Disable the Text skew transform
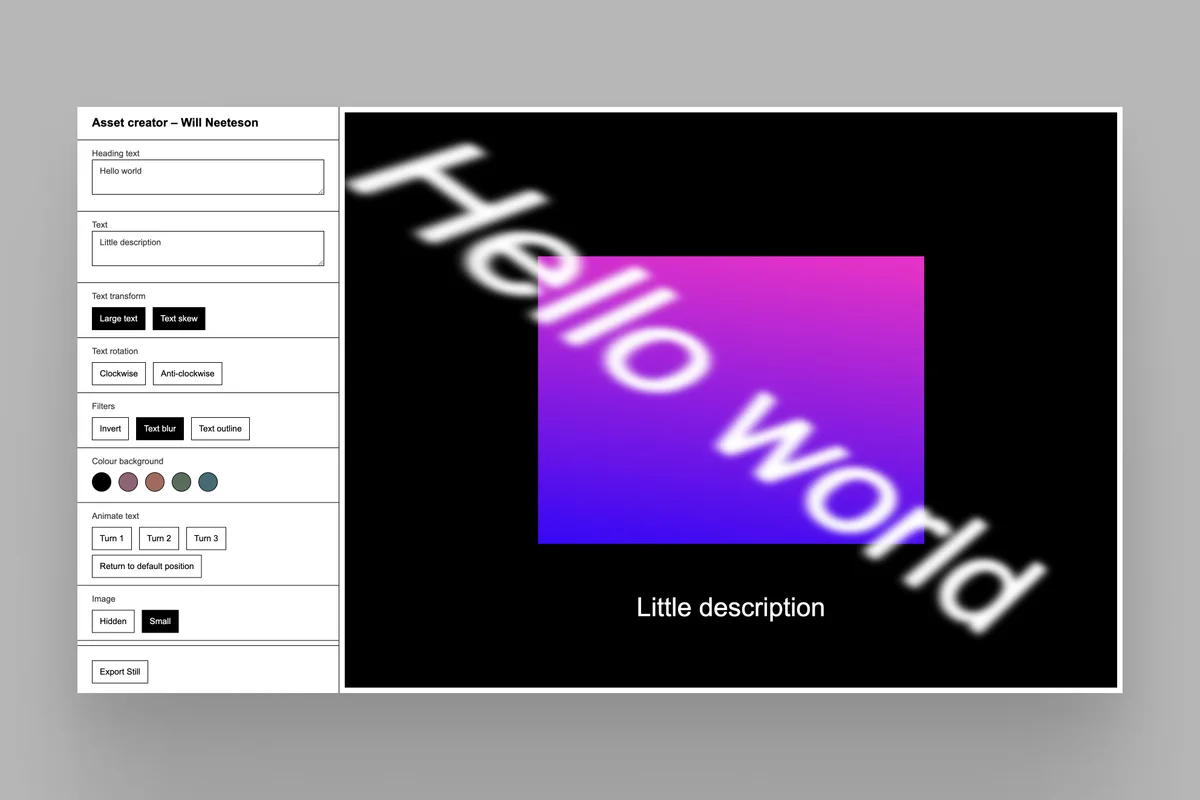The width and height of the screenshot is (1200, 800). click(178, 318)
